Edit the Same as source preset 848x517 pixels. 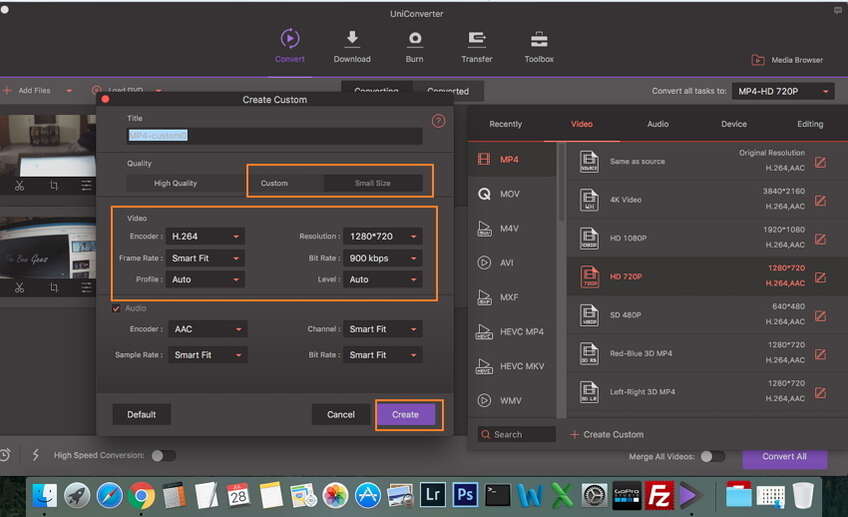pos(820,162)
